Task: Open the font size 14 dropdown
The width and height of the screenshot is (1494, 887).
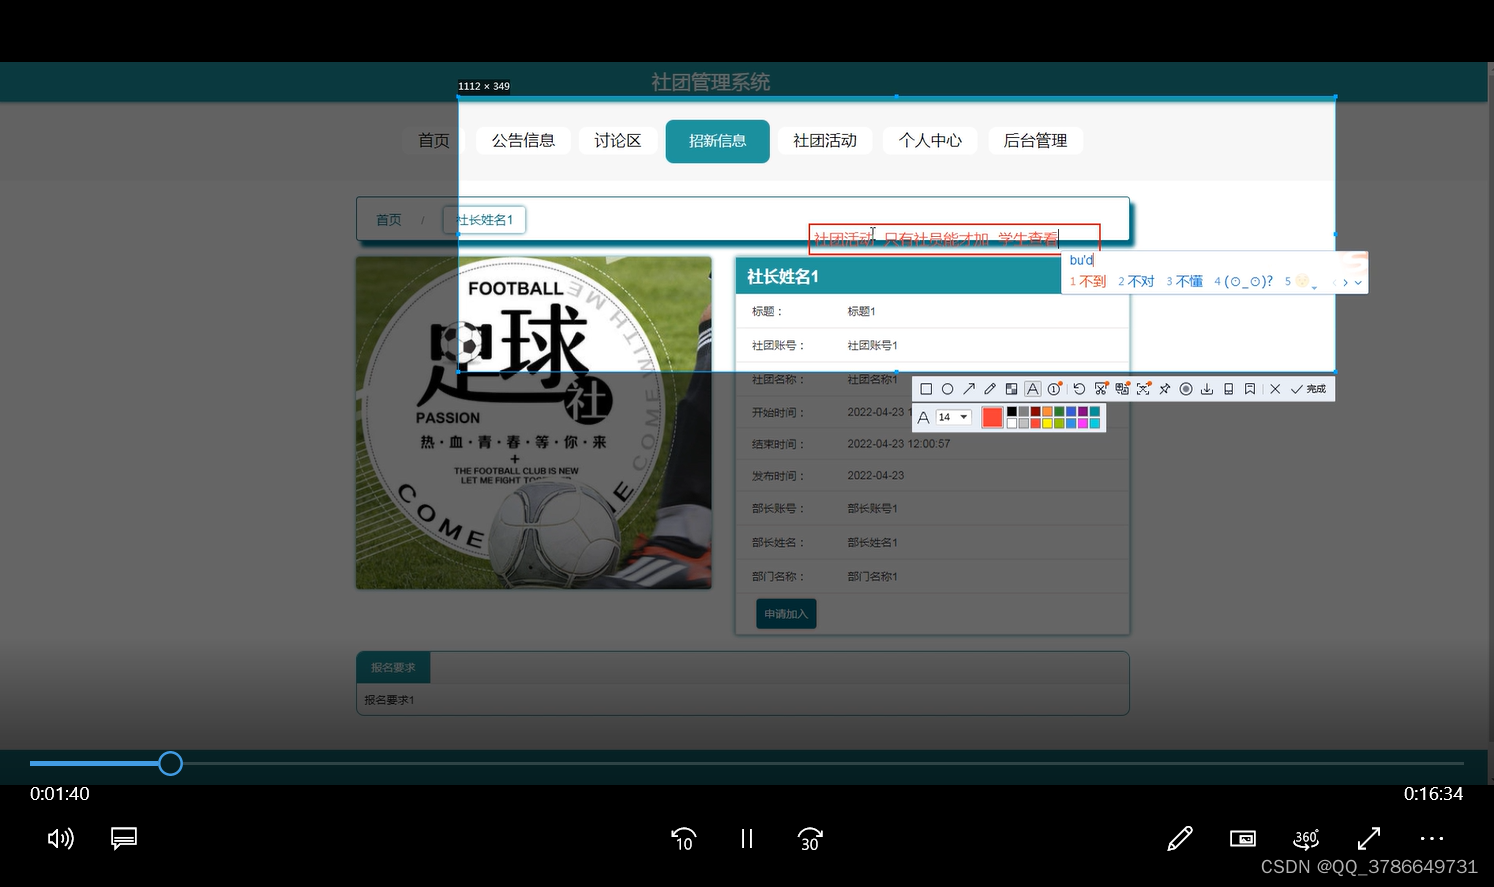Action: pos(954,417)
